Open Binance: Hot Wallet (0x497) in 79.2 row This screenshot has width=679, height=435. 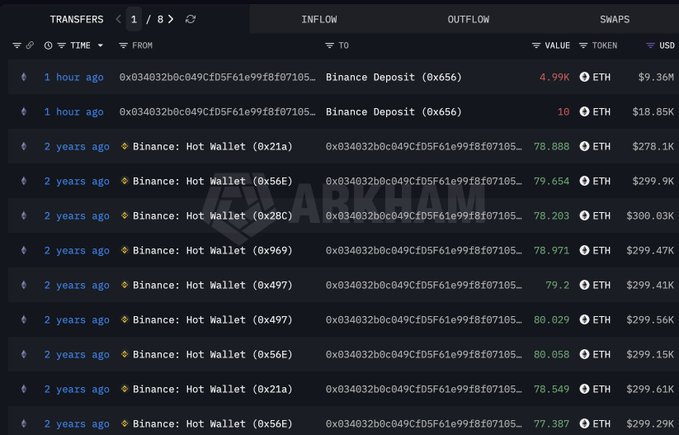tap(212, 285)
